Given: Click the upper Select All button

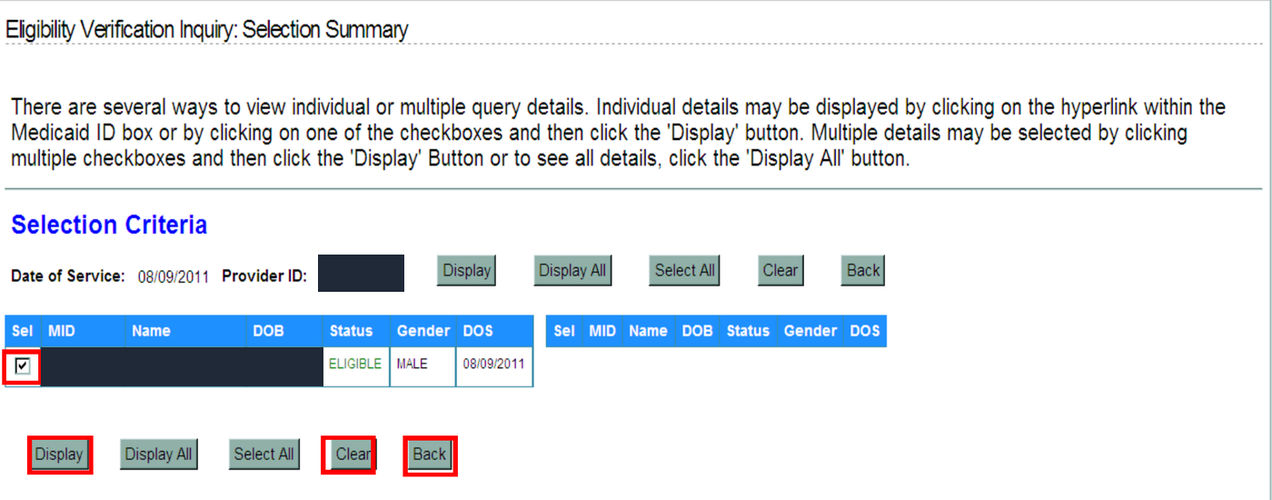Looking at the screenshot, I should point(684,271).
